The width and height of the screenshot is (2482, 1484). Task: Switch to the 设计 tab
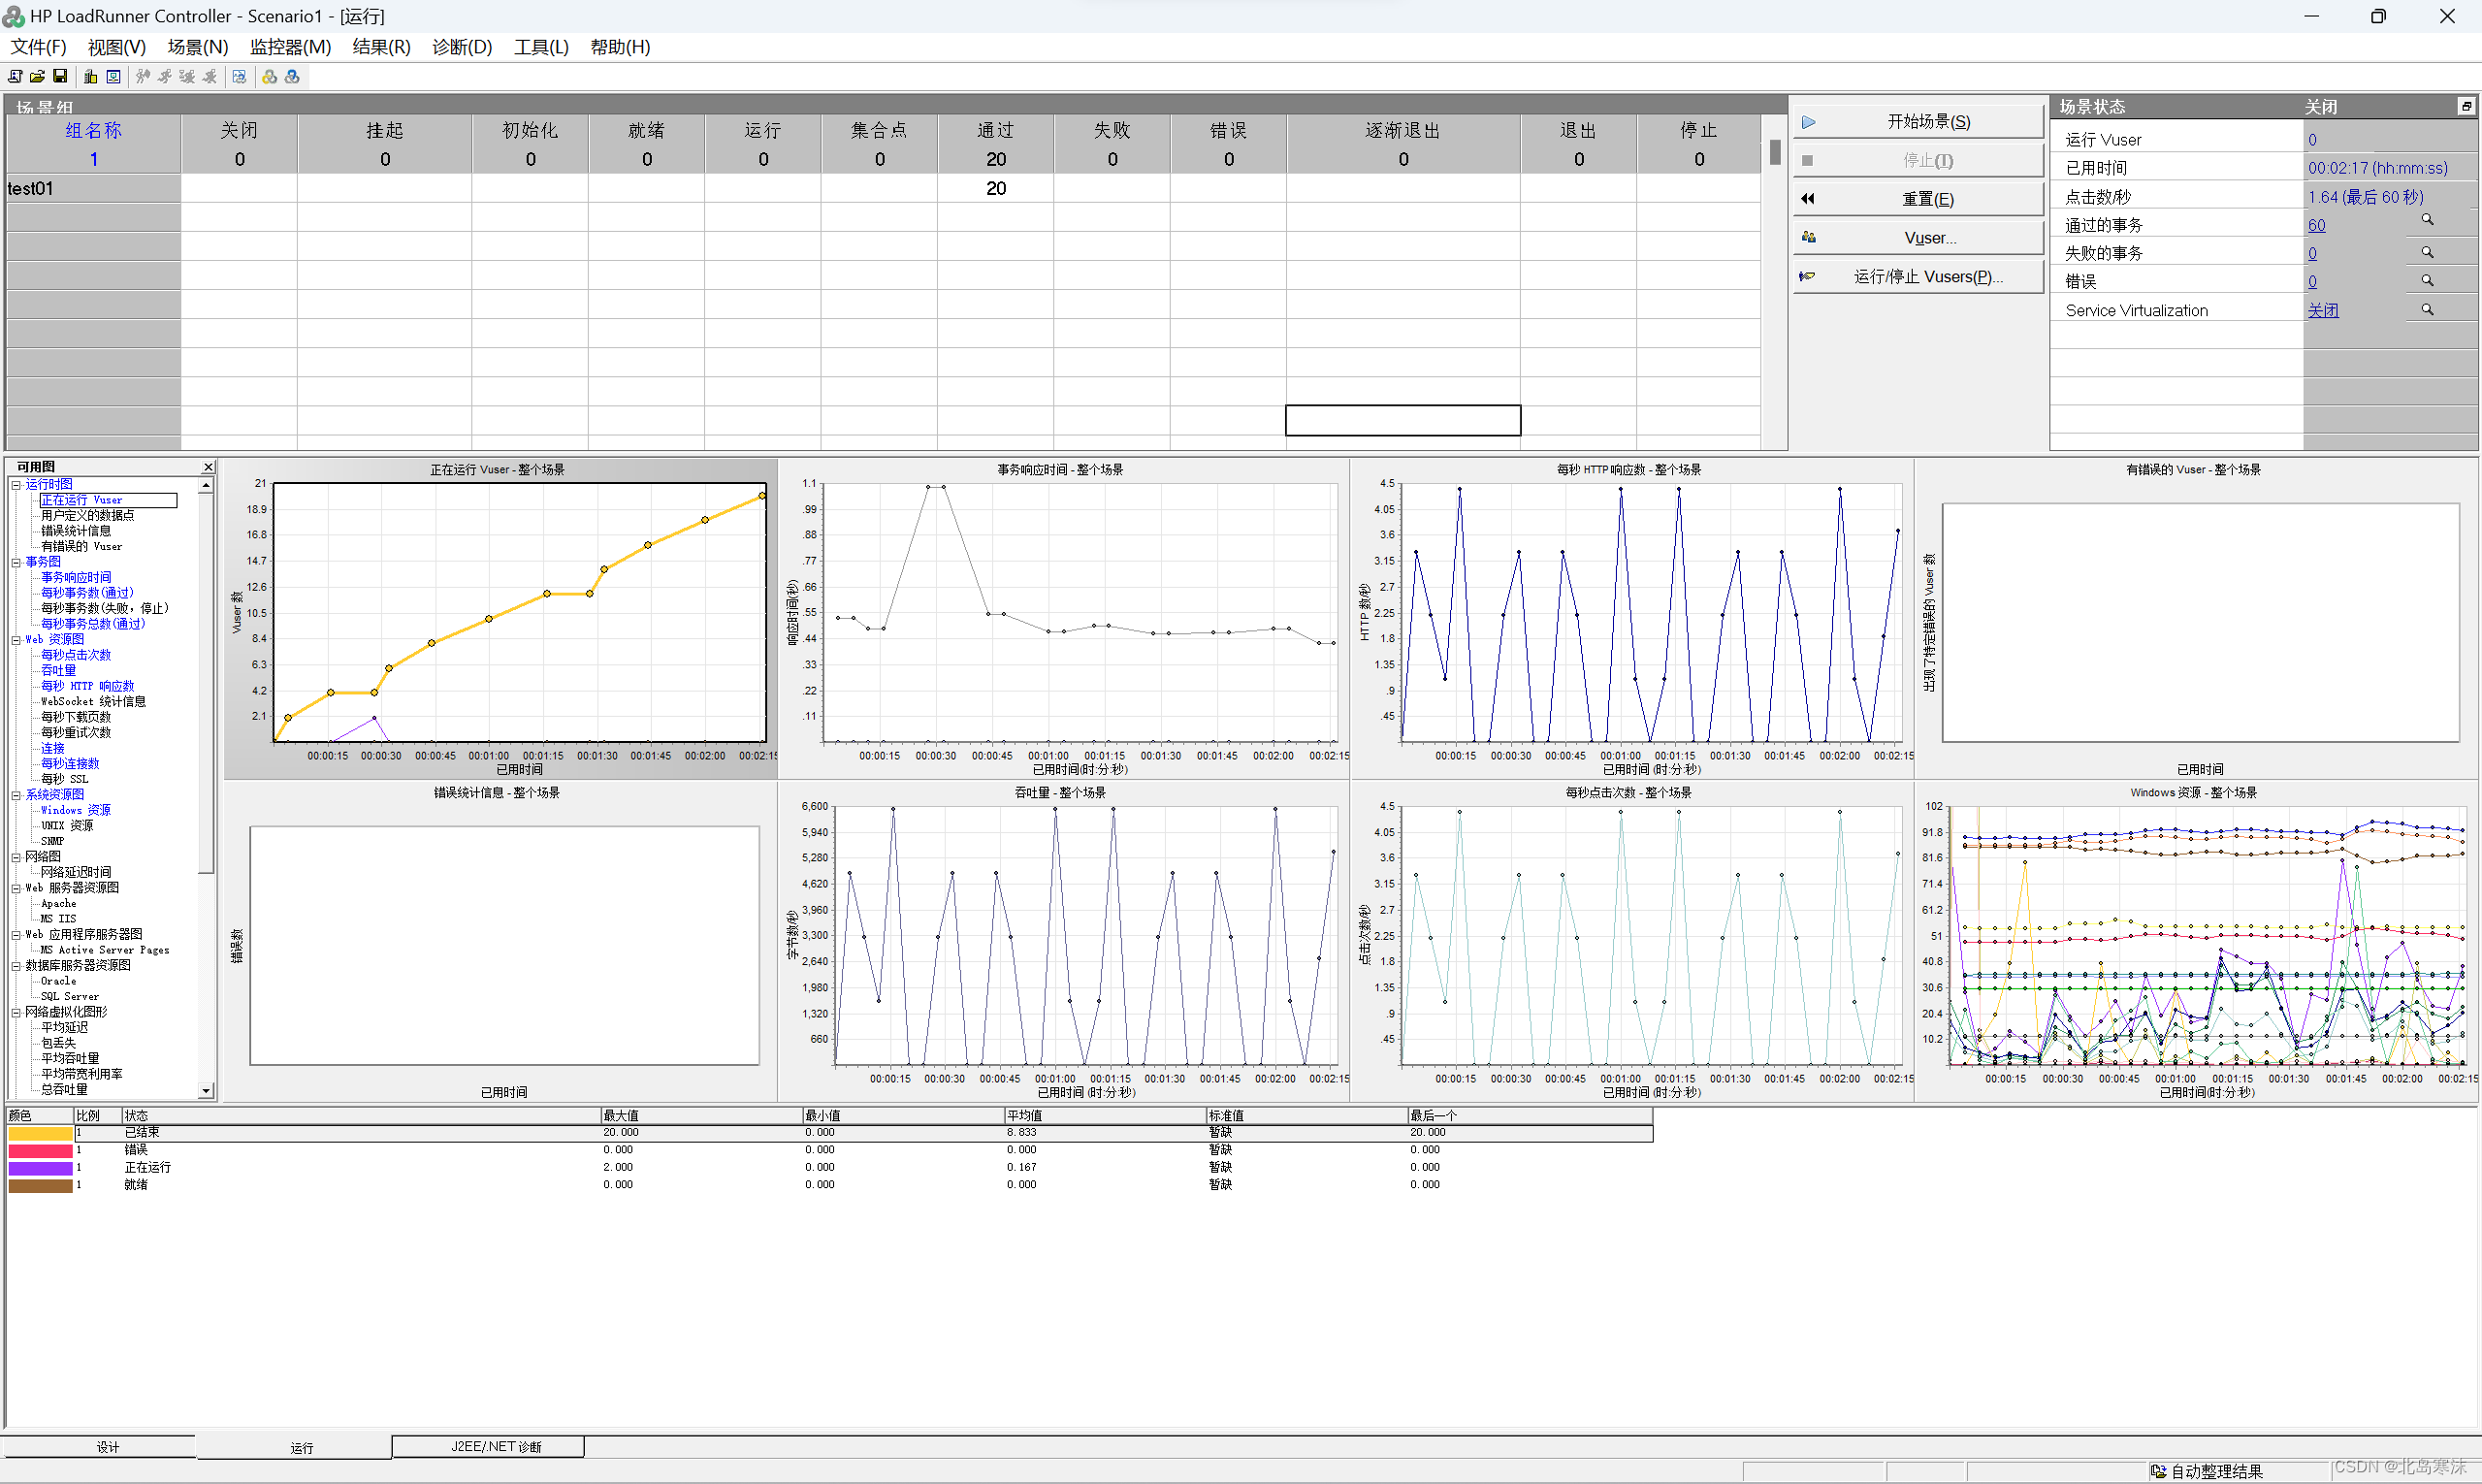(107, 1447)
